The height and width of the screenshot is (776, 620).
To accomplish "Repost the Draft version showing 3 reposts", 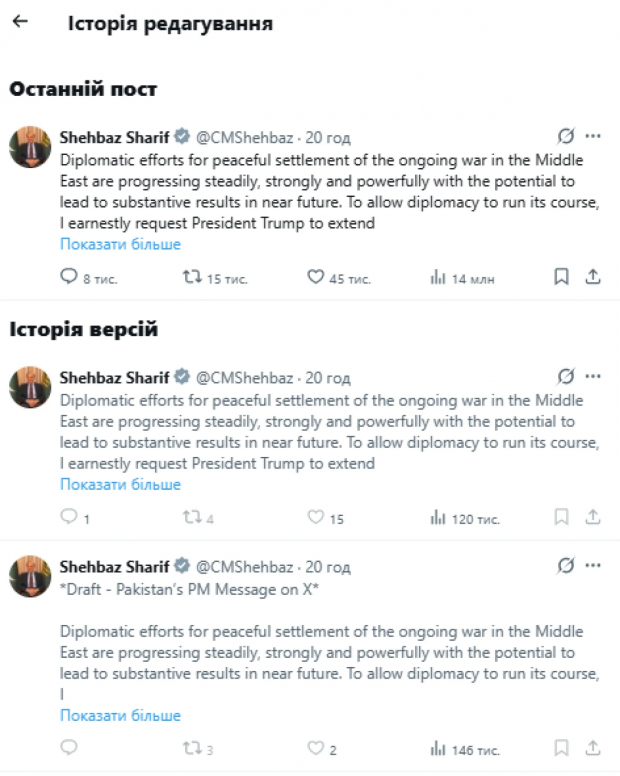I will click(192, 748).
